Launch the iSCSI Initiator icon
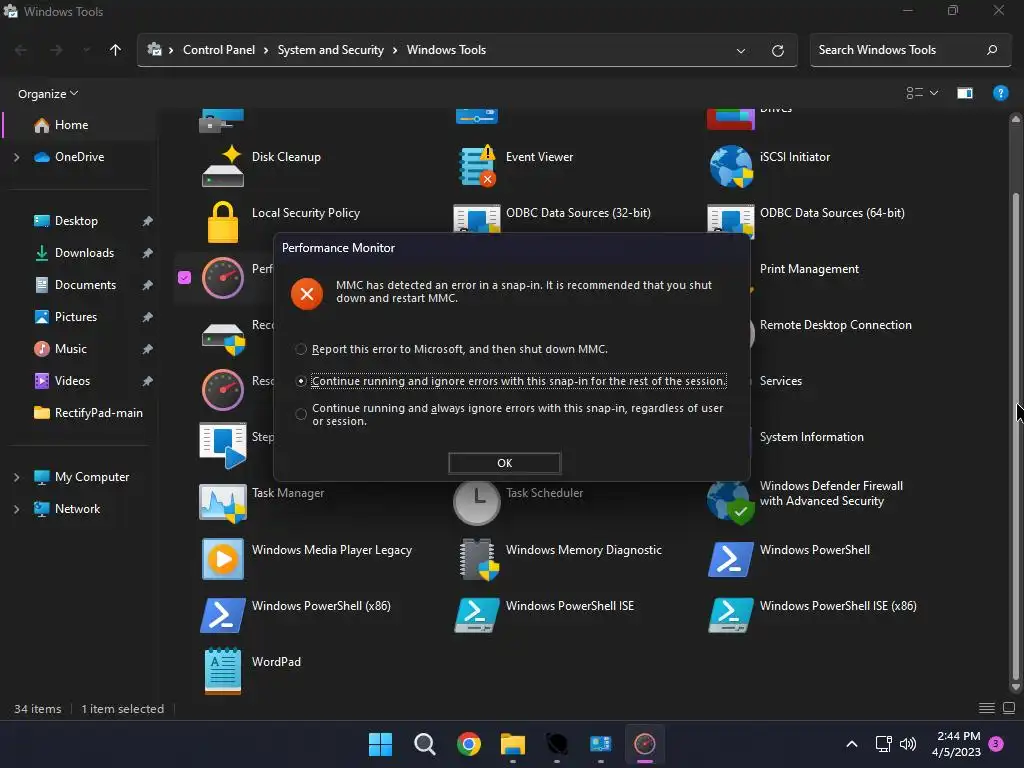1024x768 pixels. pos(731,166)
